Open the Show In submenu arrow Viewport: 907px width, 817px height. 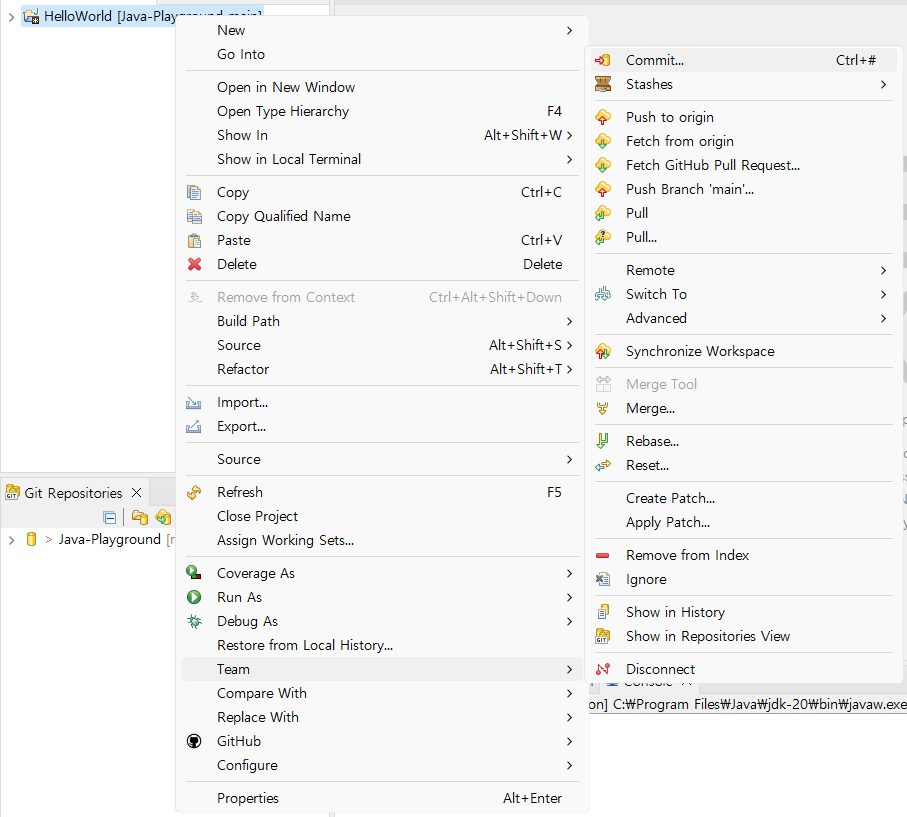point(569,135)
